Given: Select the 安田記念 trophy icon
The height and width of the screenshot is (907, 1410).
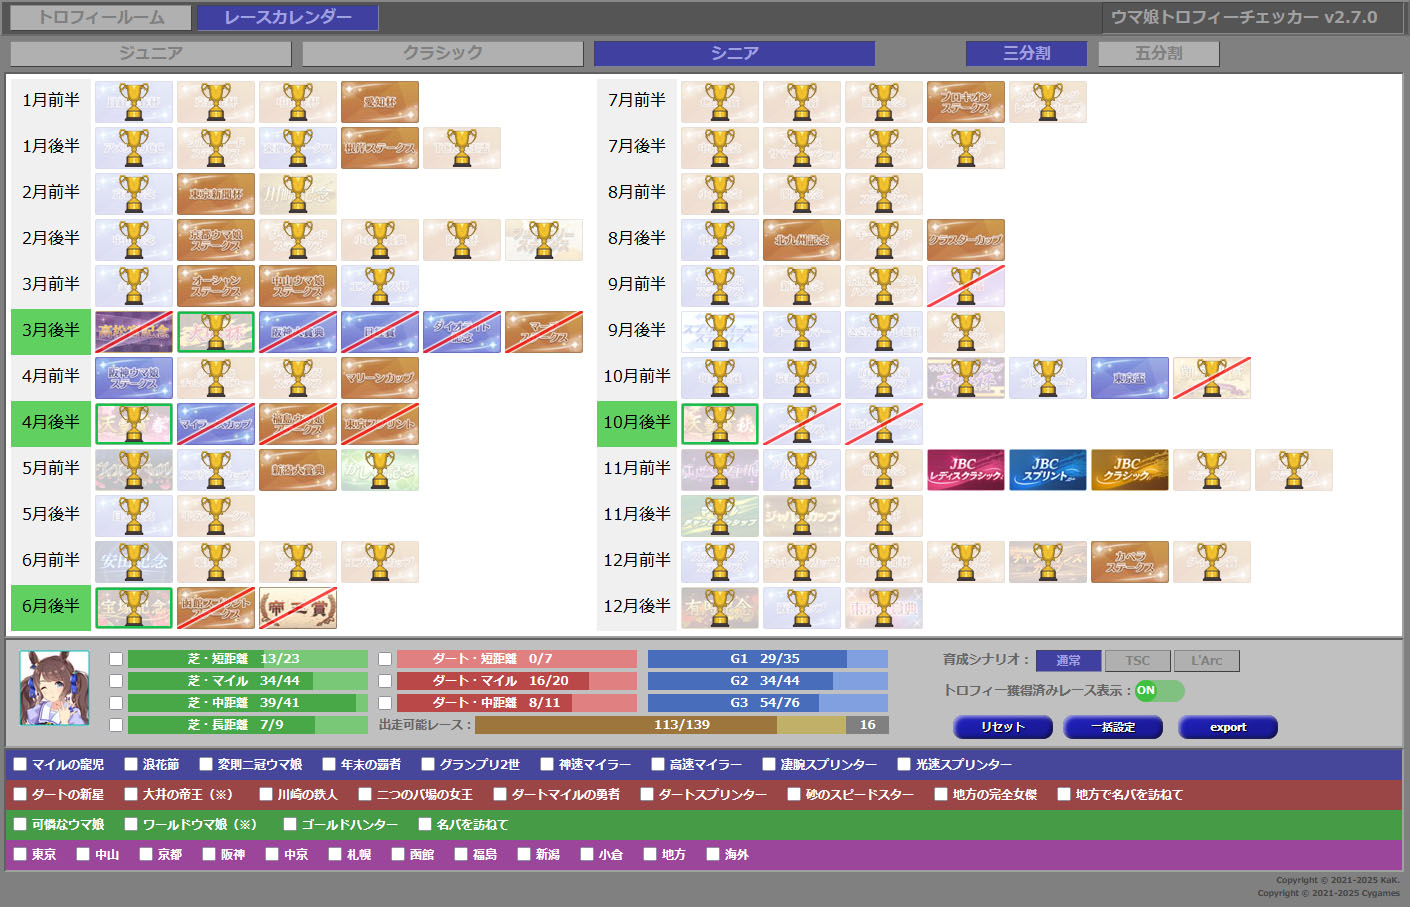Looking at the screenshot, I should tap(134, 562).
